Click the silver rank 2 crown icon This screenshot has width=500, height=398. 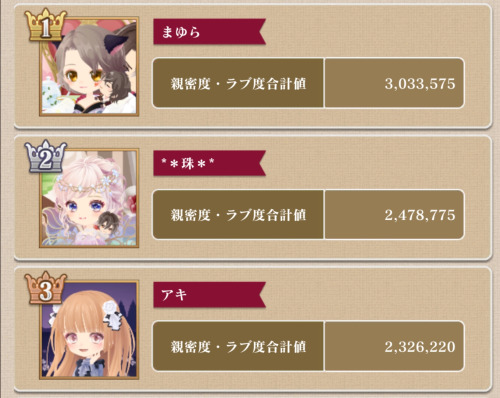click(x=46, y=156)
